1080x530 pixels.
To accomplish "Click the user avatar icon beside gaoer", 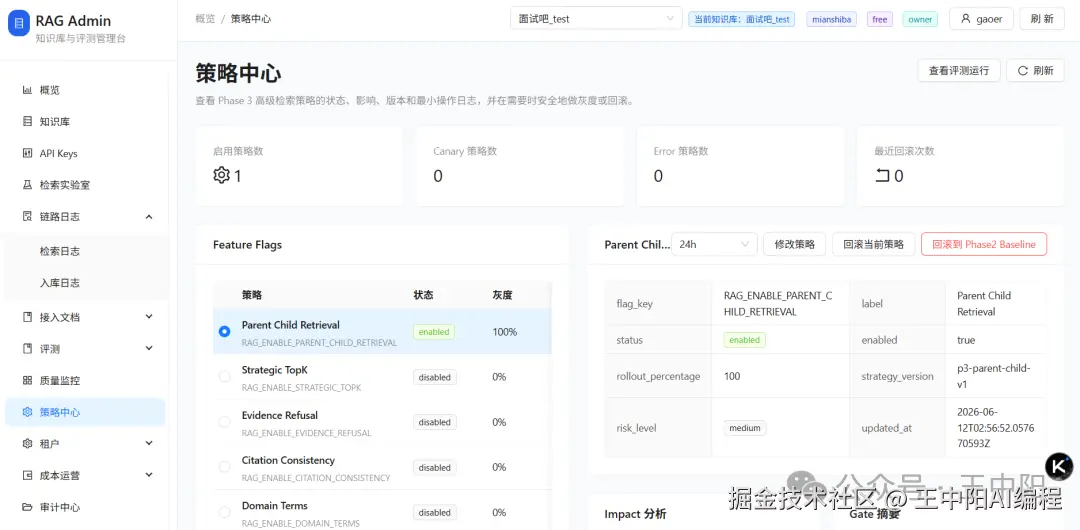I will [x=966, y=19].
